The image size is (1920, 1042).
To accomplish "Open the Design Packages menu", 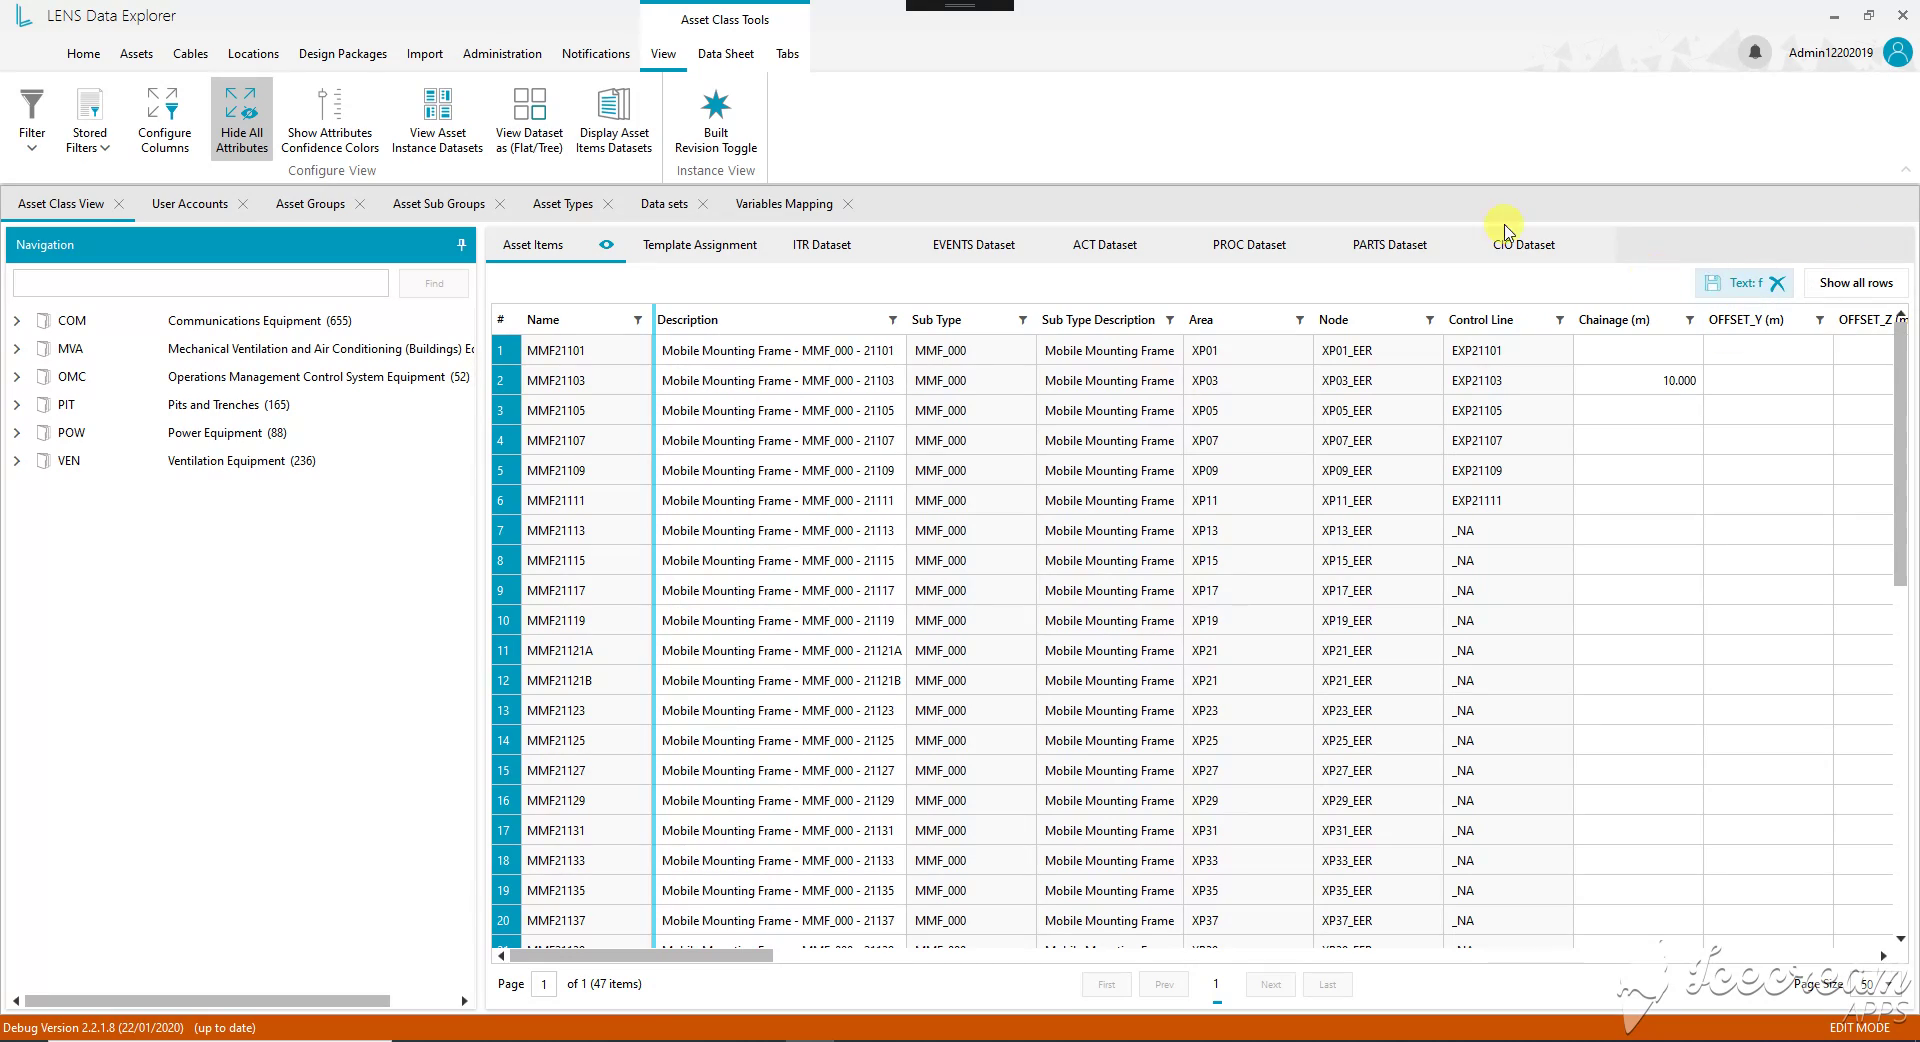I will click(342, 54).
